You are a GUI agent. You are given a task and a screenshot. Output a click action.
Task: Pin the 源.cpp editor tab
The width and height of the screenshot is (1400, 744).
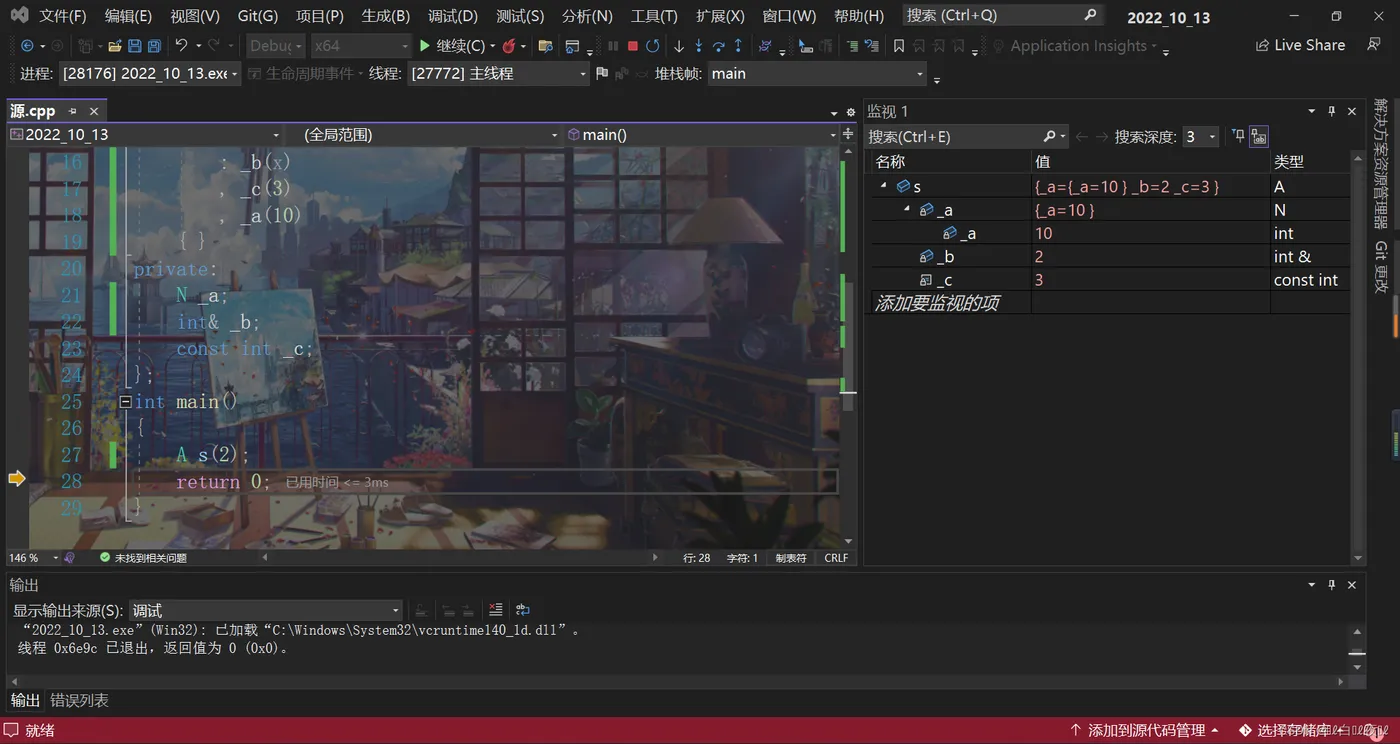73,111
